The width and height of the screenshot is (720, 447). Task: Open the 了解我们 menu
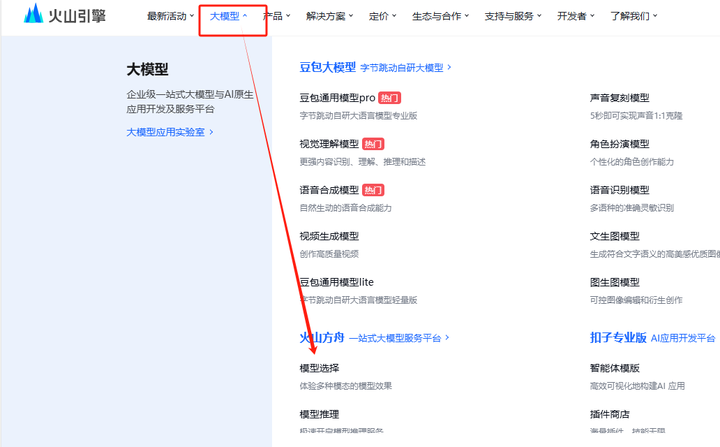pyautogui.click(x=634, y=16)
